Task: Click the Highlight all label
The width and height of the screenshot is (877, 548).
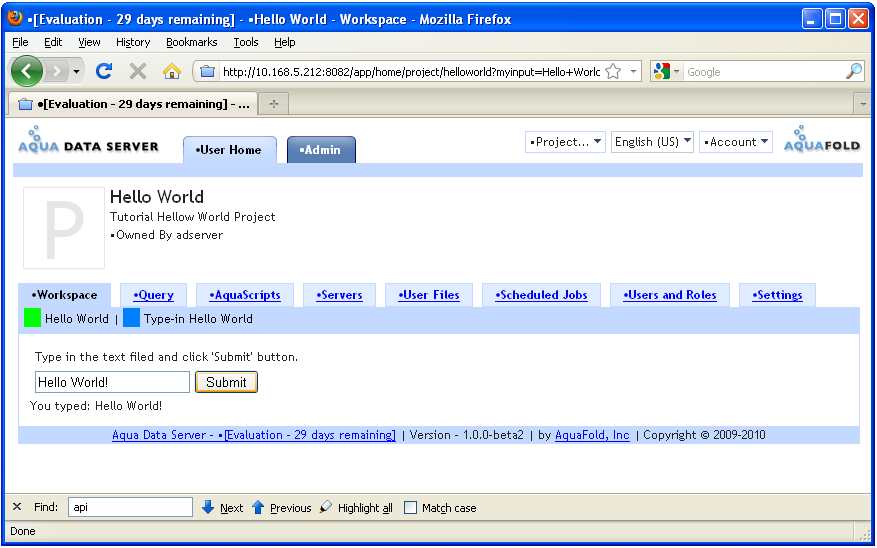Action: click(x=365, y=508)
